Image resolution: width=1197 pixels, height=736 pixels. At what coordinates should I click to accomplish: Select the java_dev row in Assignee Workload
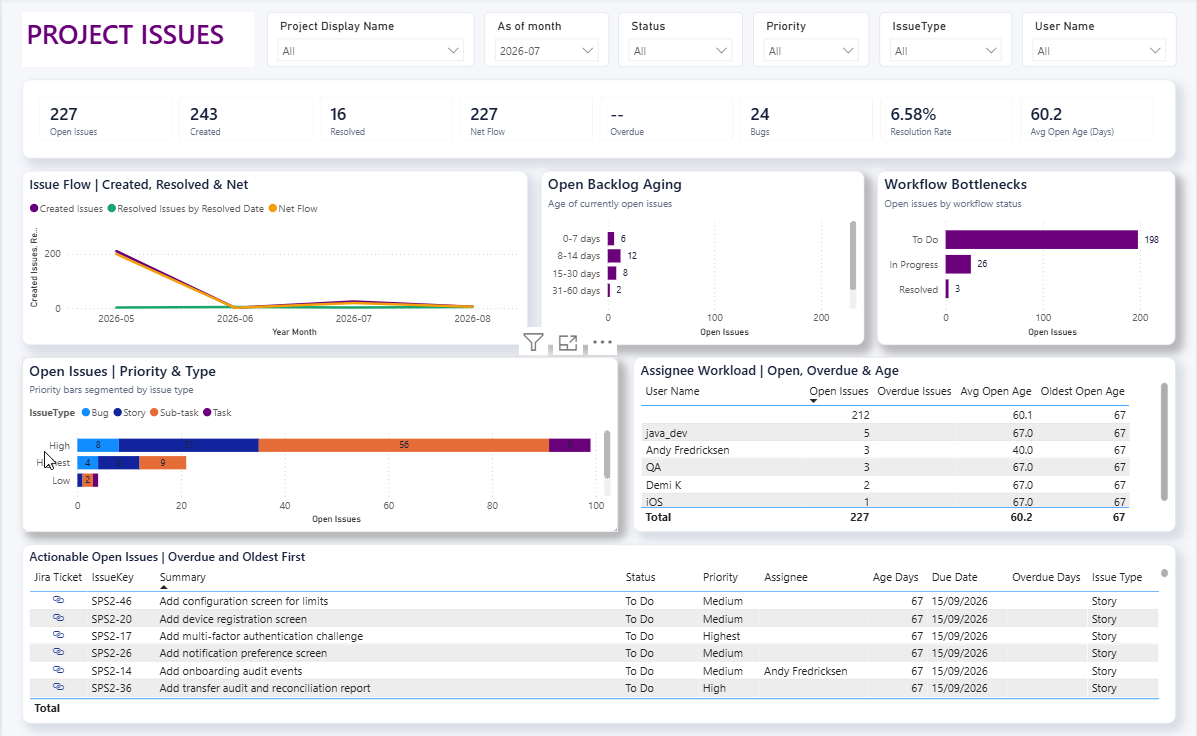coord(885,433)
